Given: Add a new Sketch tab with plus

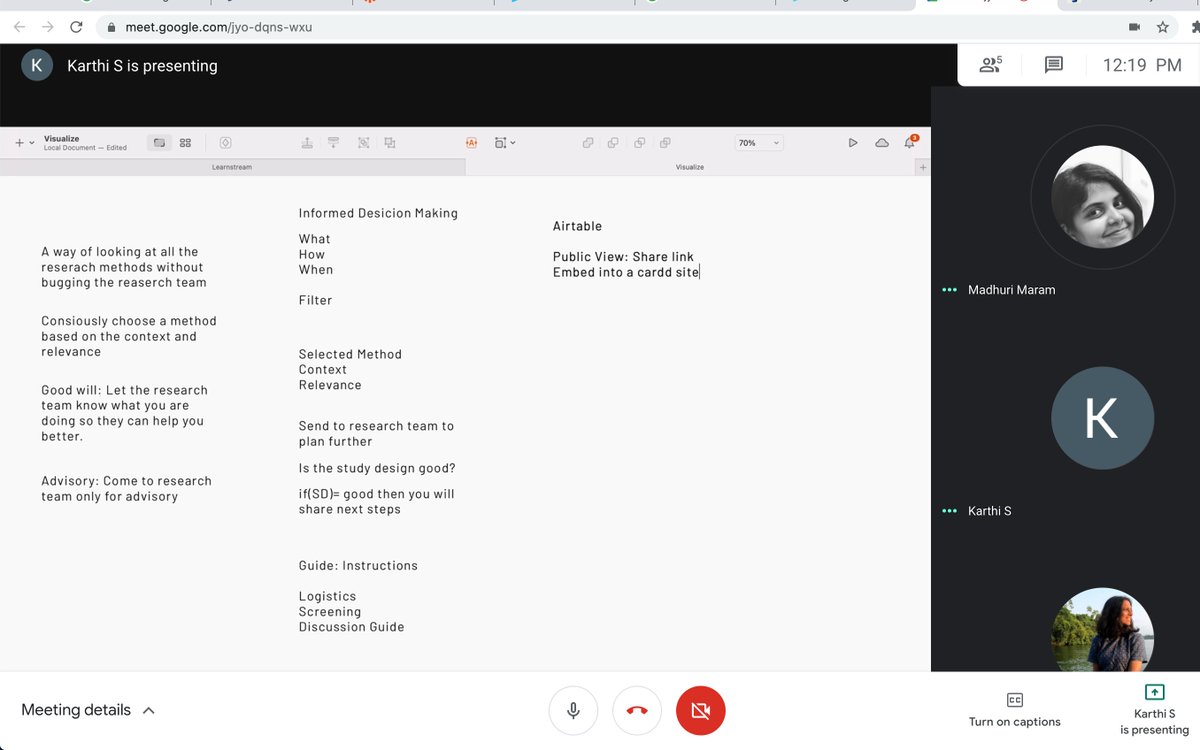Looking at the screenshot, I should click(x=923, y=167).
